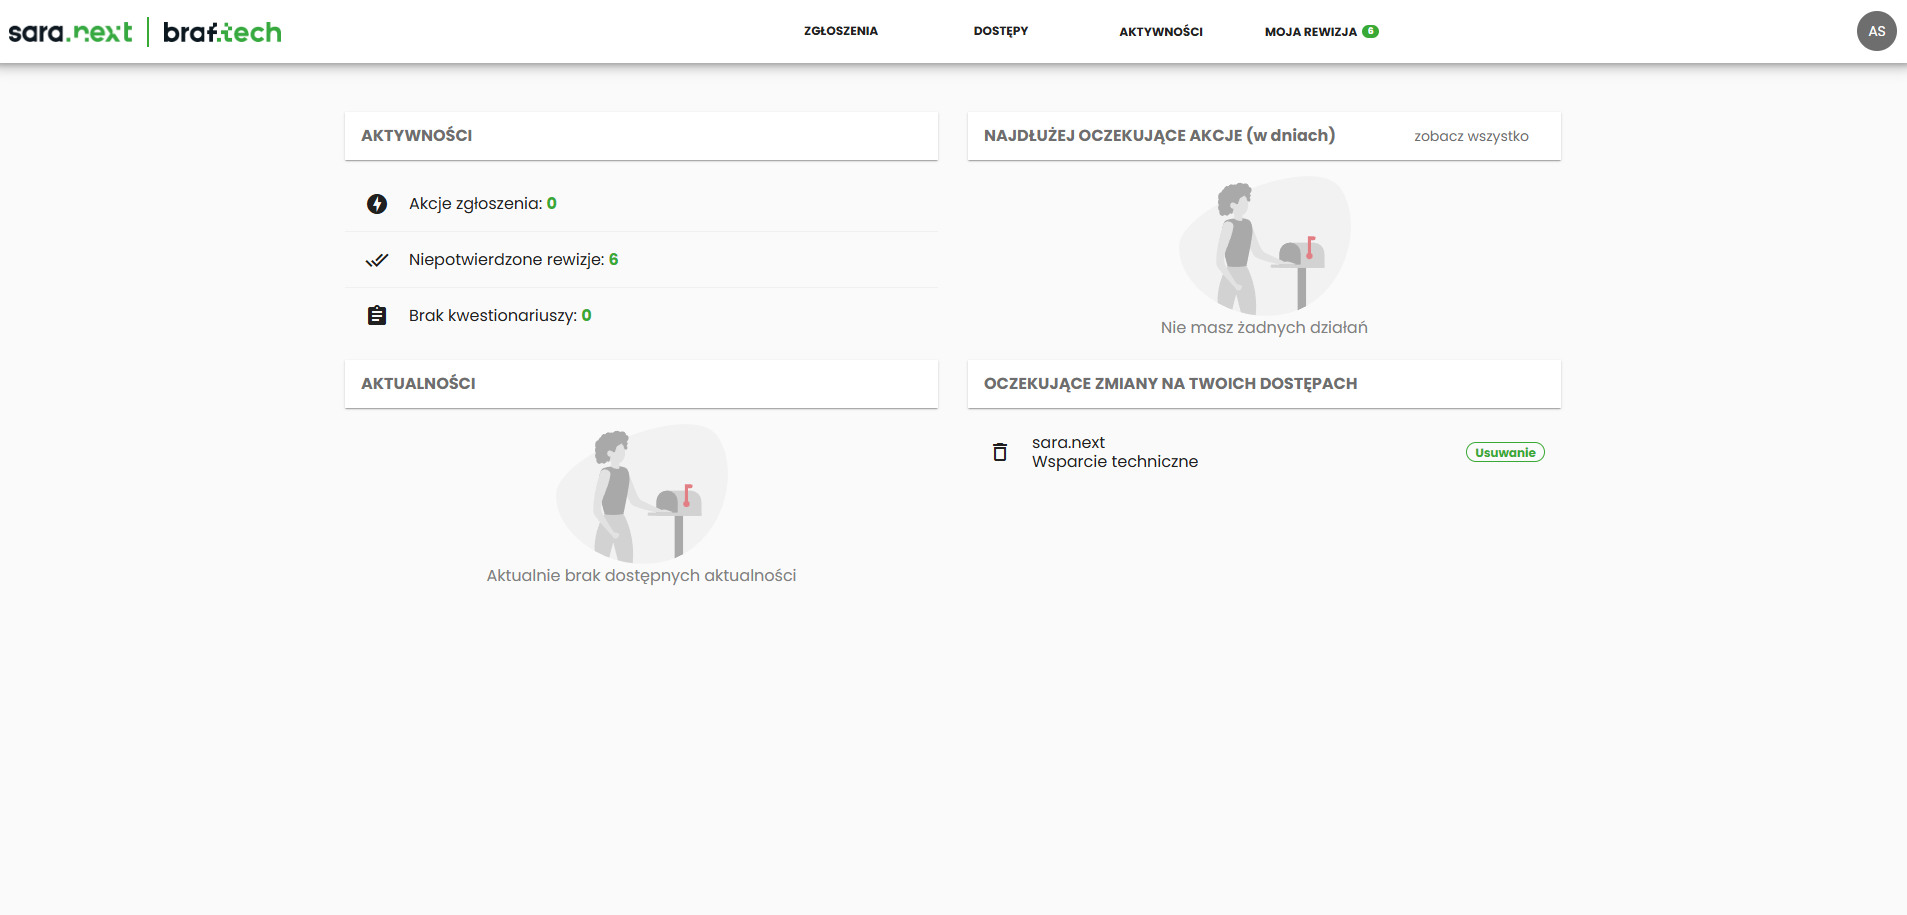
Task: Open the sara.next Wsparcie techniczne access entry
Action: 1114,452
